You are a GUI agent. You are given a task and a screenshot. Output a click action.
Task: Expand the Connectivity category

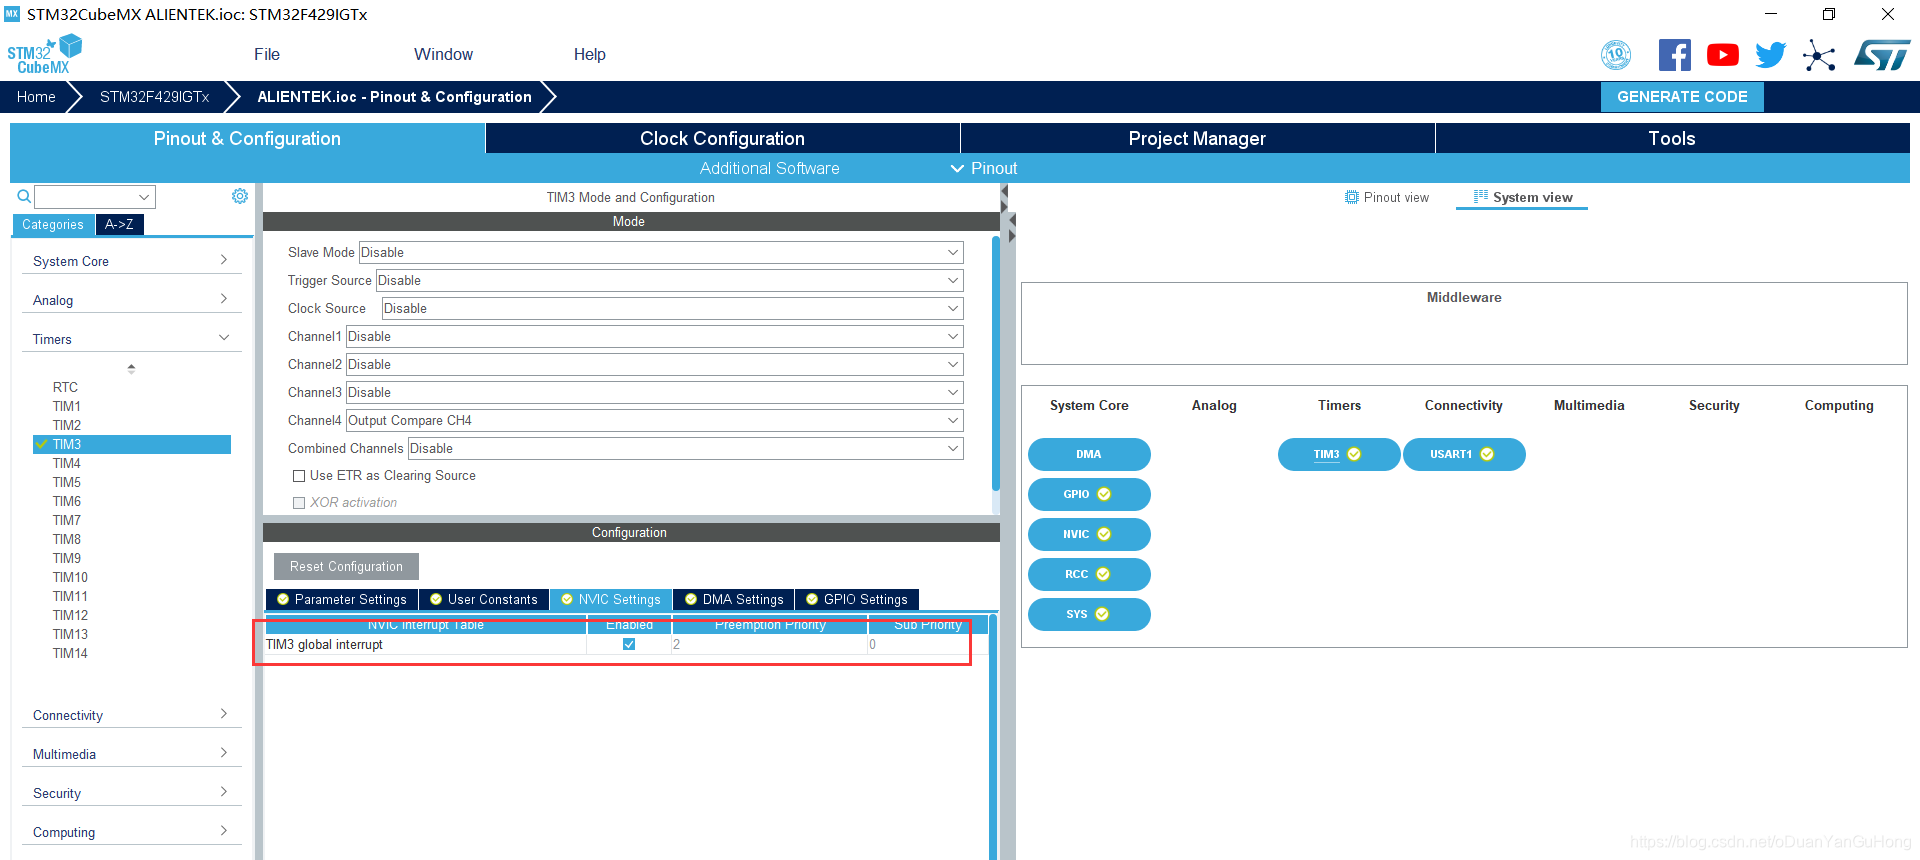click(x=131, y=715)
